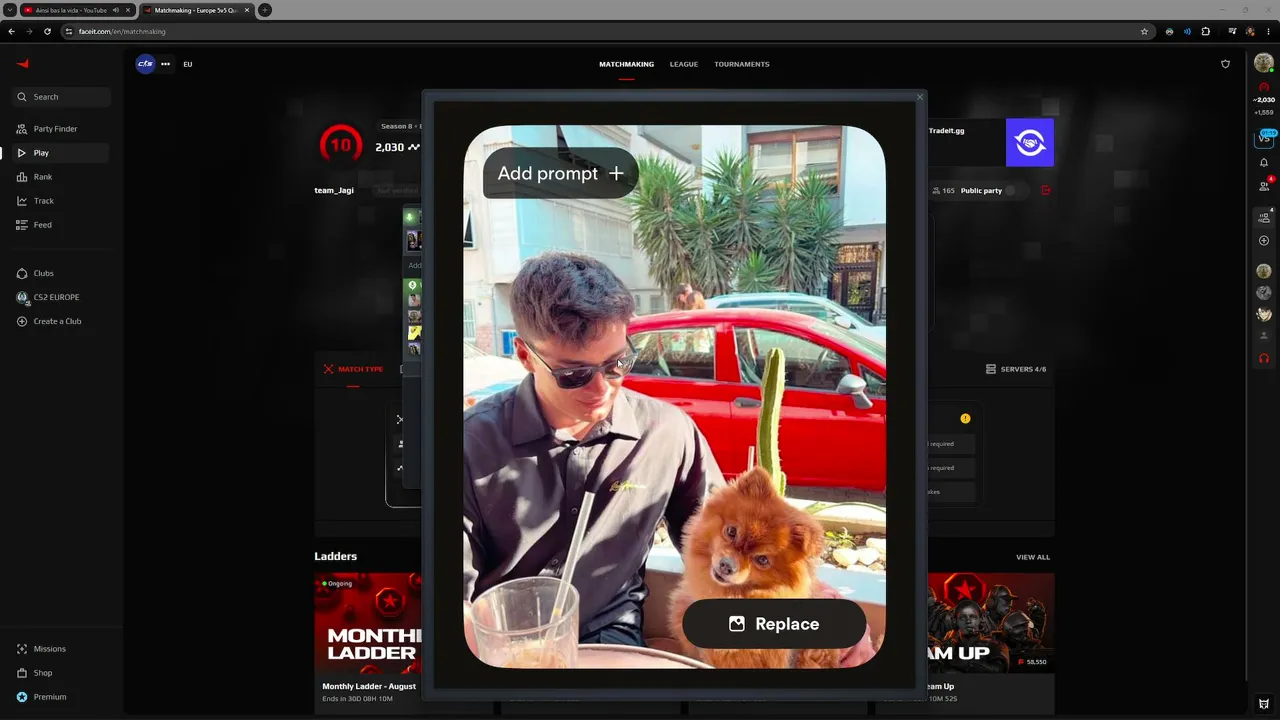Click the first friend avatar in right bar
Viewport: 1280px width, 720px height.
pos(1264,271)
